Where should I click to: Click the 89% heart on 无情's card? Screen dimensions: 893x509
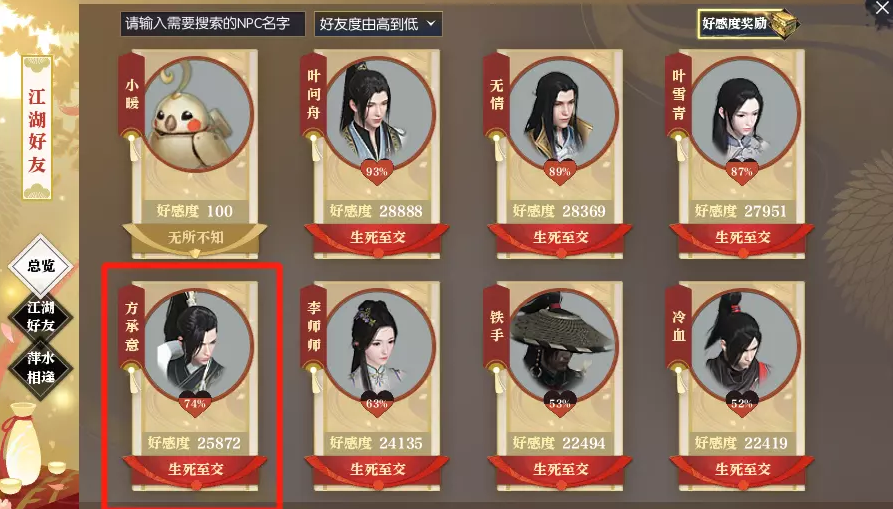560,171
